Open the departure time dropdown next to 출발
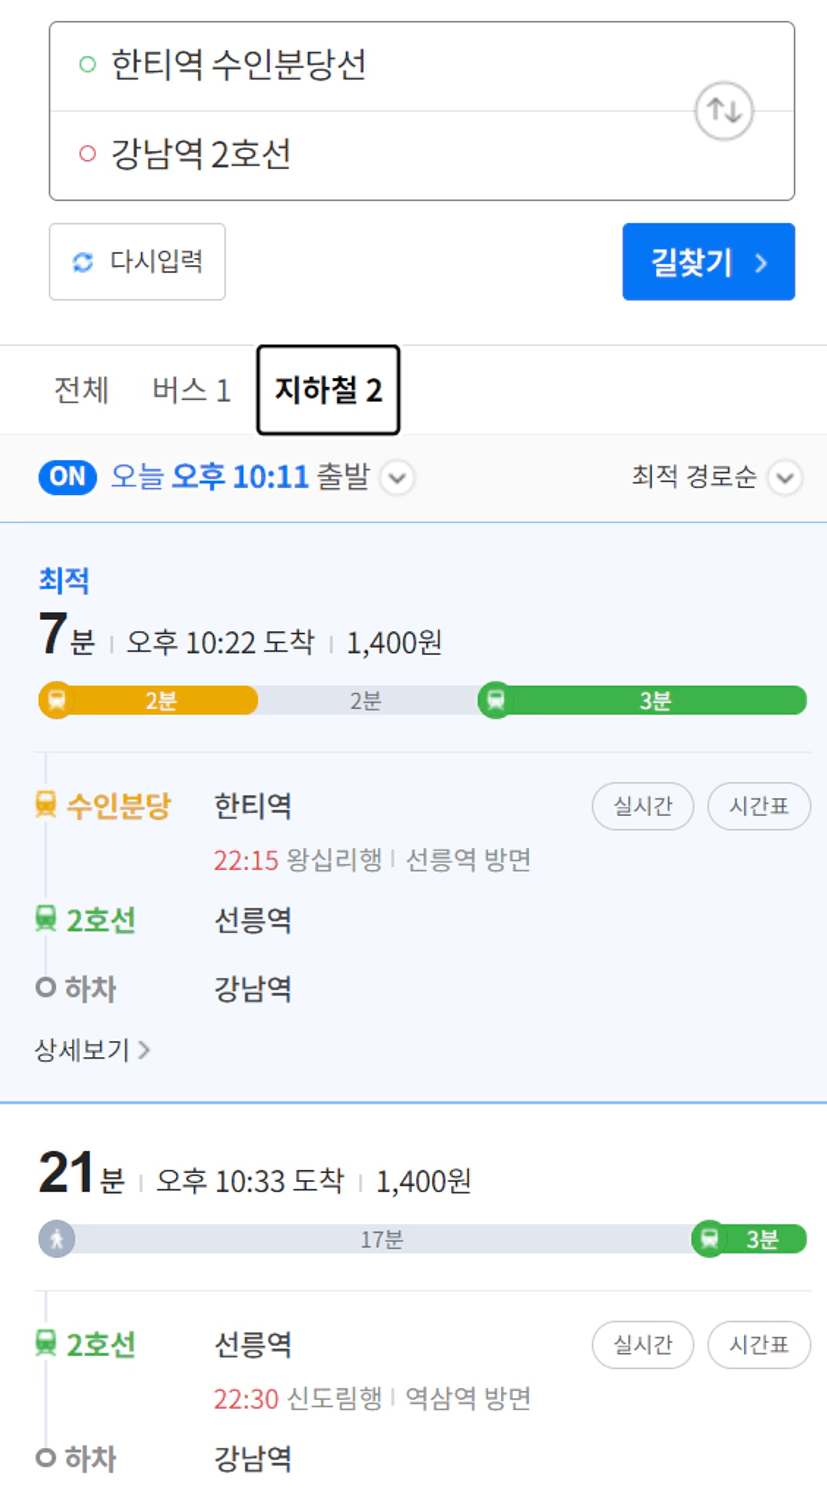Viewport: 827px width, 1500px height. (397, 478)
